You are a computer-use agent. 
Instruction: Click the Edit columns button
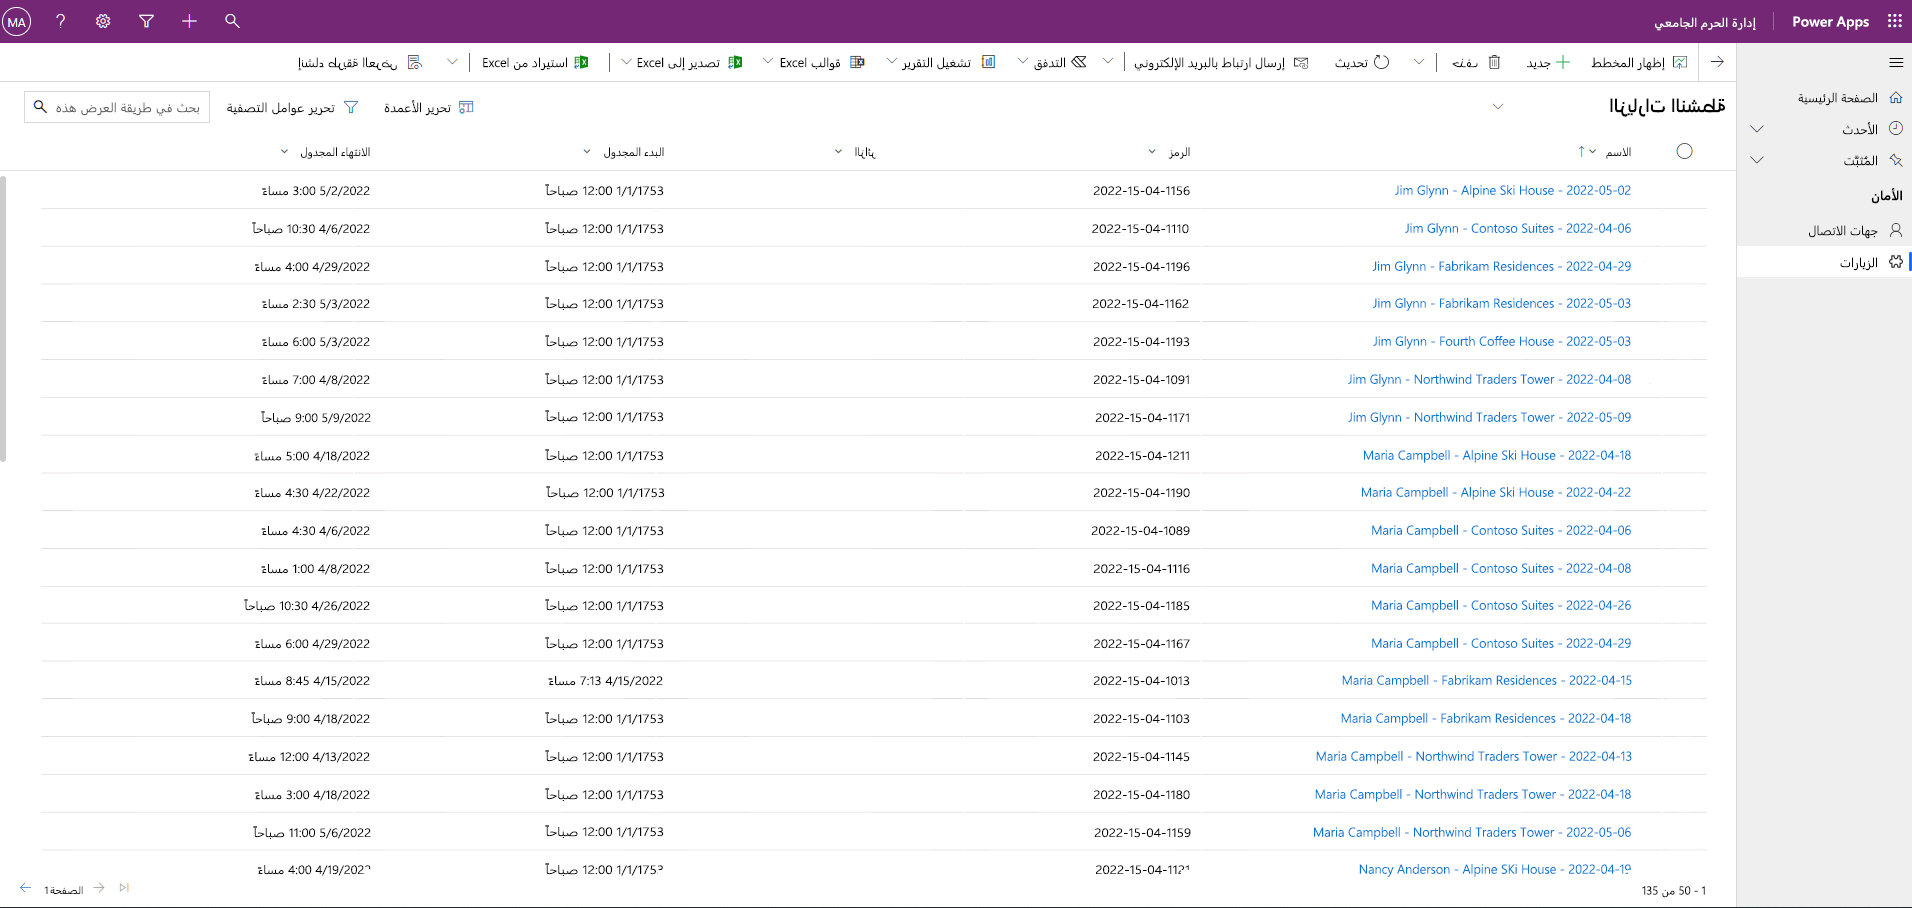pos(429,107)
